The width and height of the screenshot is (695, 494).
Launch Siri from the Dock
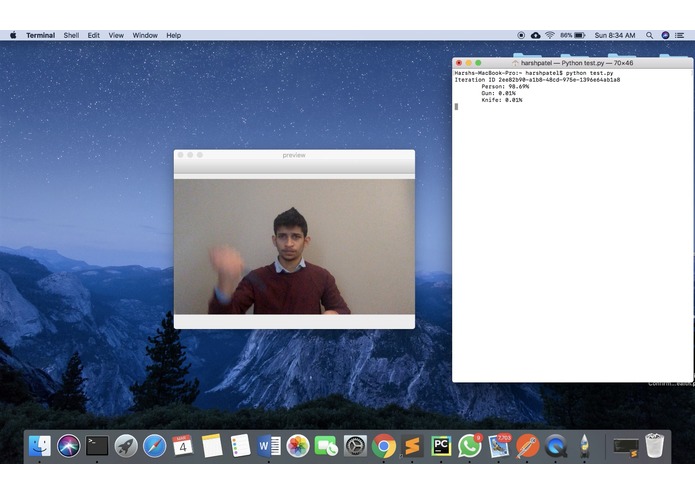[69, 446]
